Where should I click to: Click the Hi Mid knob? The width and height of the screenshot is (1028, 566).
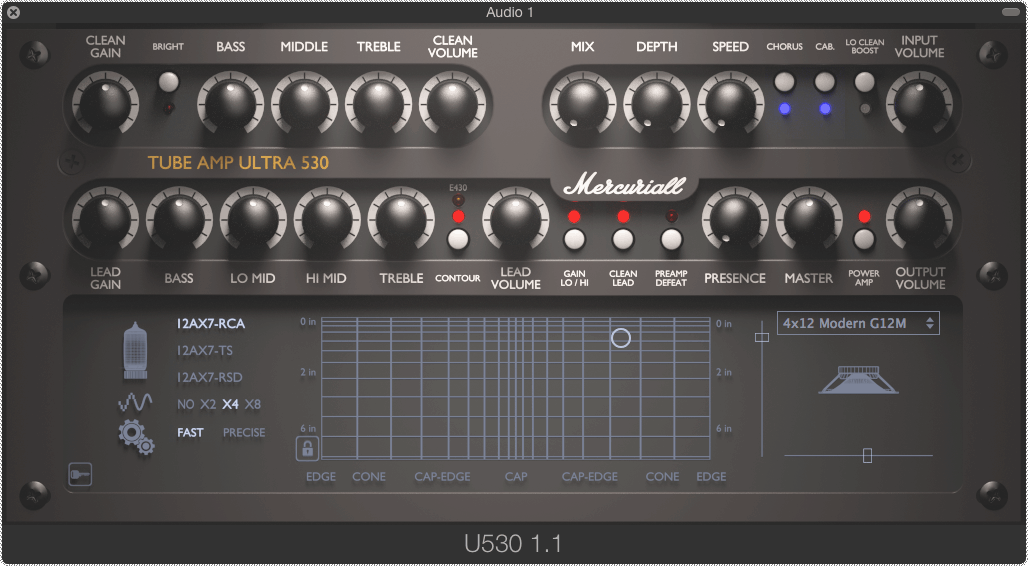[326, 219]
